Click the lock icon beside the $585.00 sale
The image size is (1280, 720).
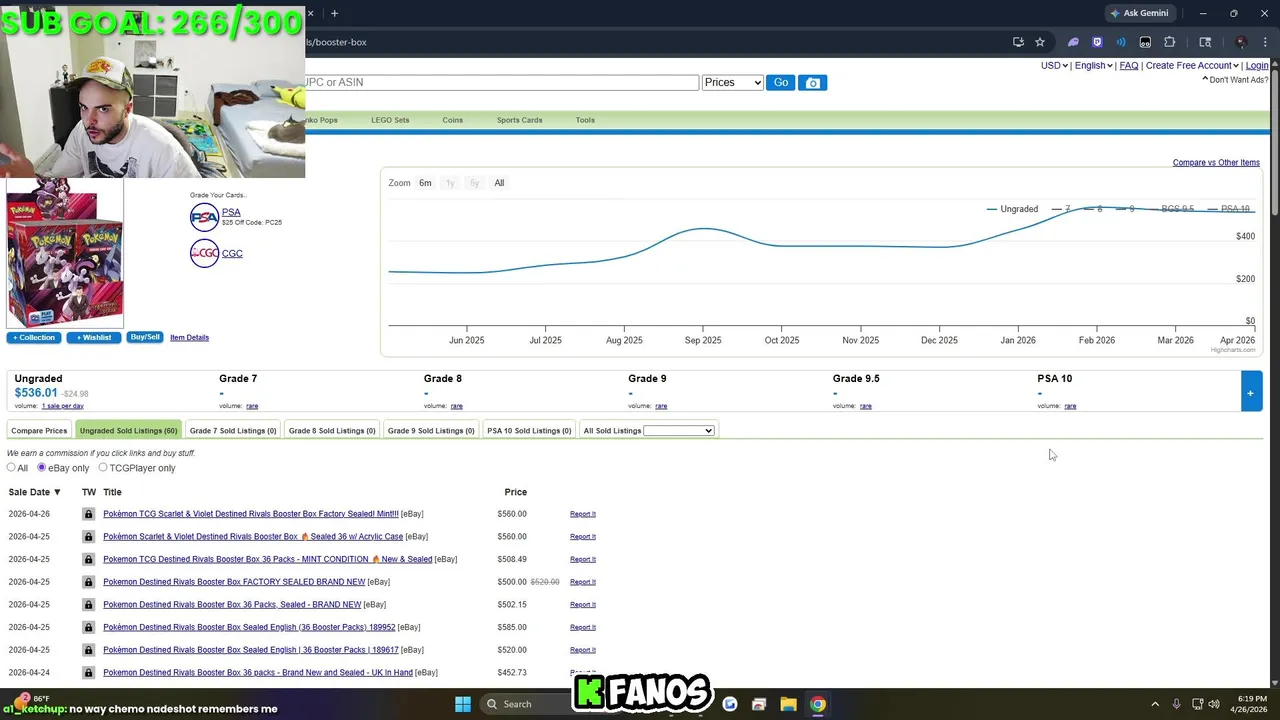pos(88,627)
